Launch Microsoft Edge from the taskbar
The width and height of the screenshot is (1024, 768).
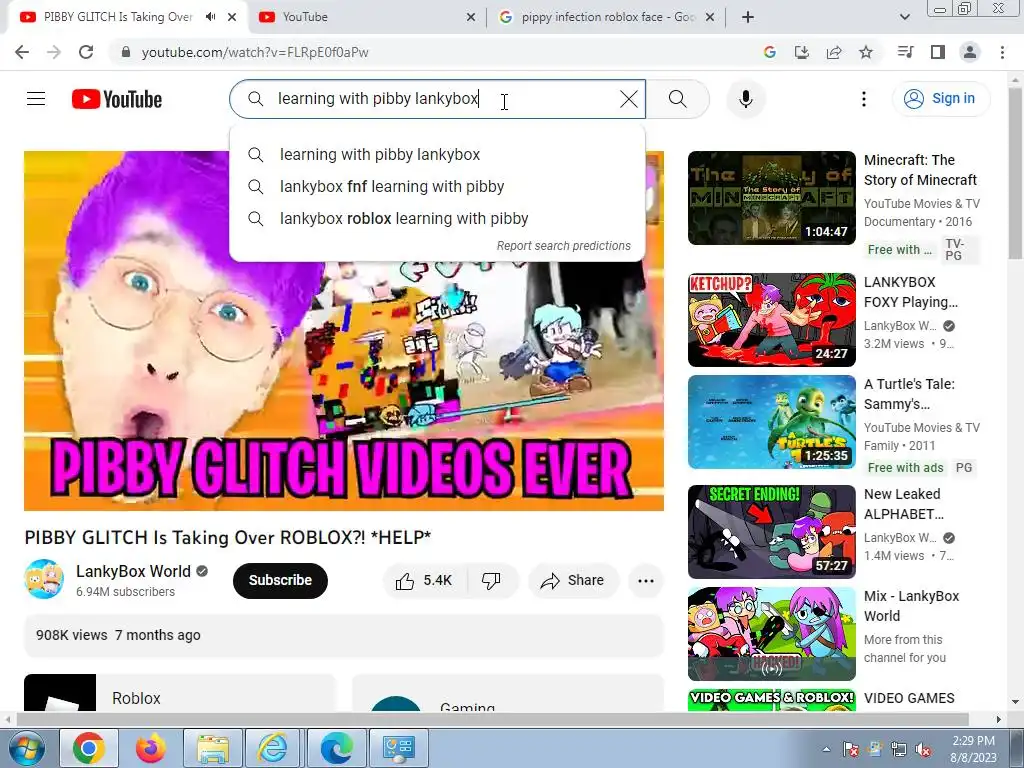coord(337,748)
